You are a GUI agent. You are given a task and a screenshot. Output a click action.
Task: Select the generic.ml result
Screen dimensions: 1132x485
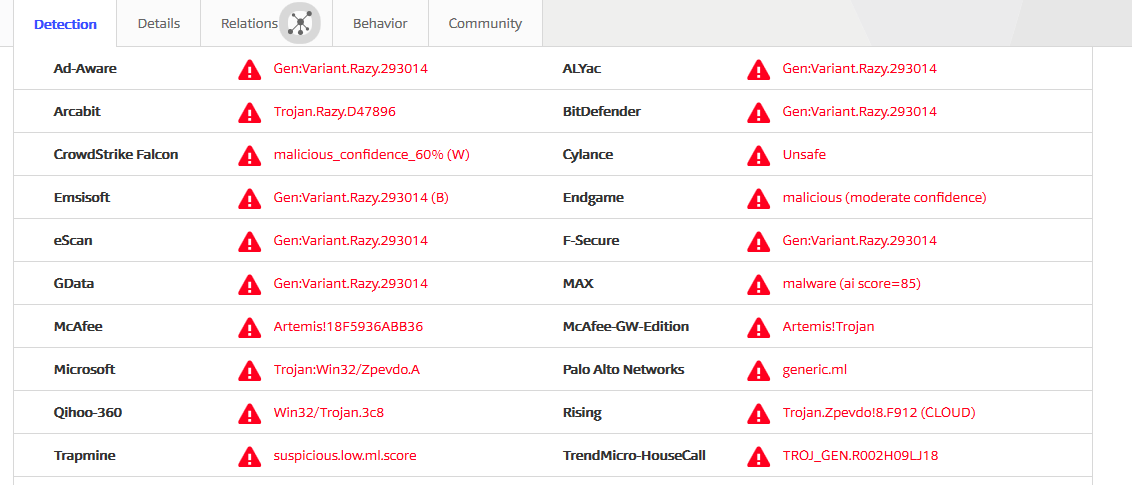click(815, 370)
